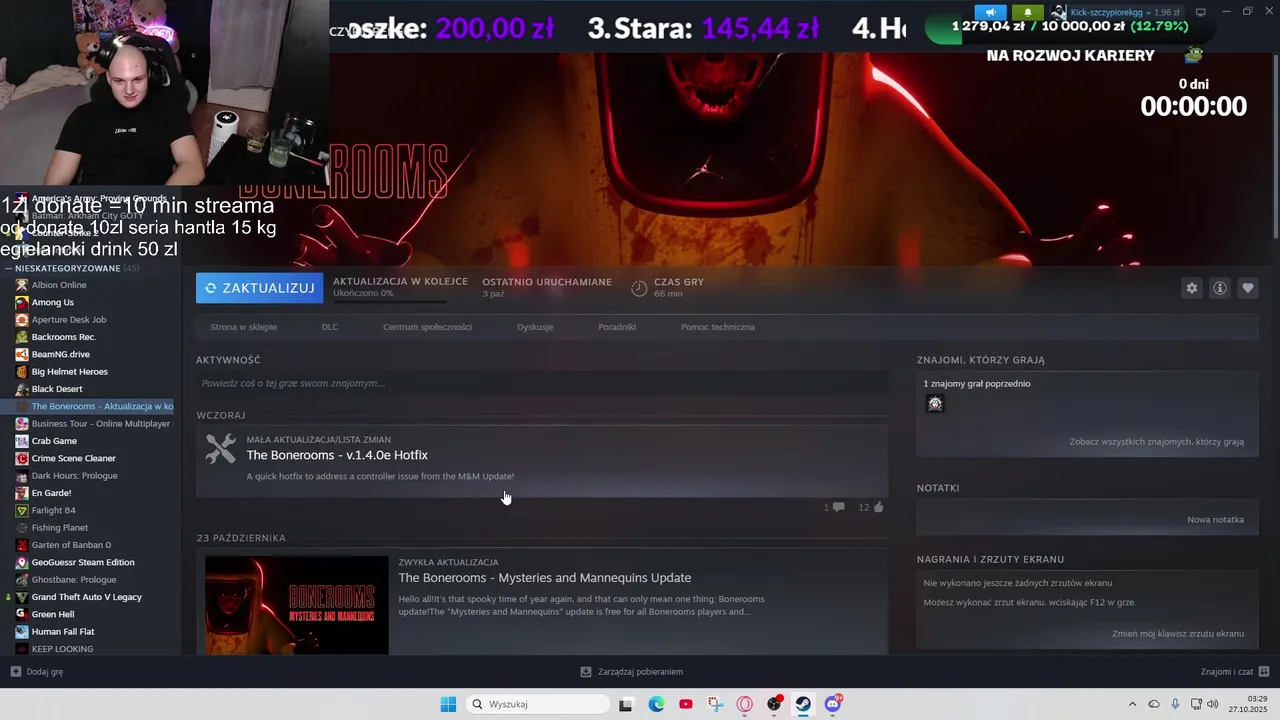Image resolution: width=1280 pixels, height=720 pixels.
Task: Like the Hotfix post with thumbs-up icon
Action: click(878, 507)
